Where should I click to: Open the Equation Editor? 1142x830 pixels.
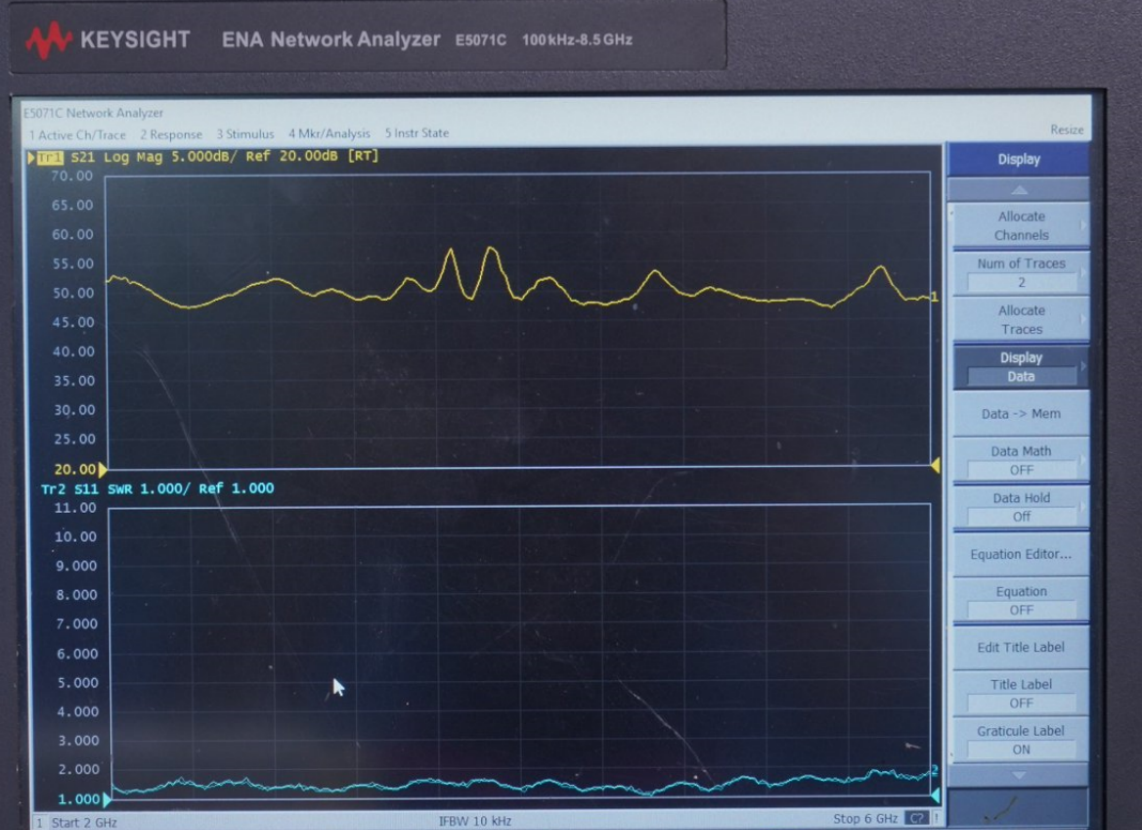pos(1019,554)
